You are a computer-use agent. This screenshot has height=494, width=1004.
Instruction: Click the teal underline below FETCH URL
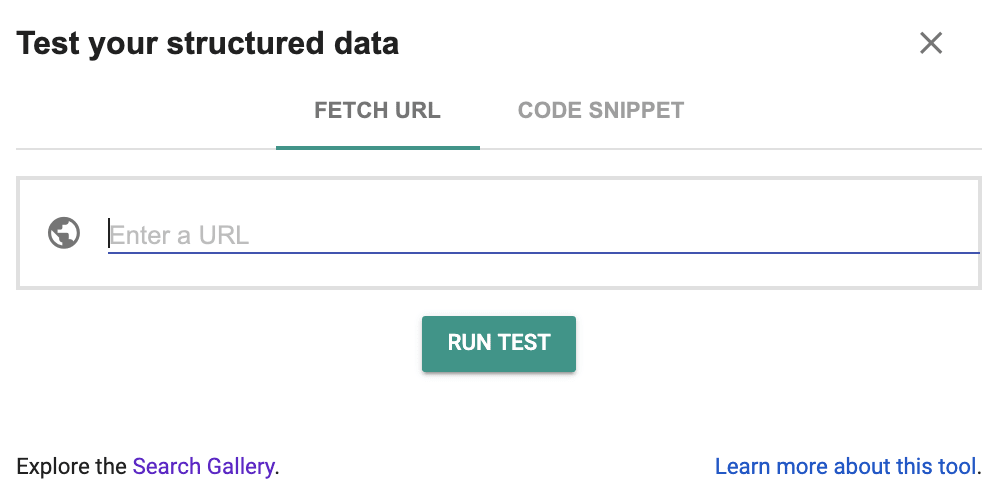[x=378, y=148]
